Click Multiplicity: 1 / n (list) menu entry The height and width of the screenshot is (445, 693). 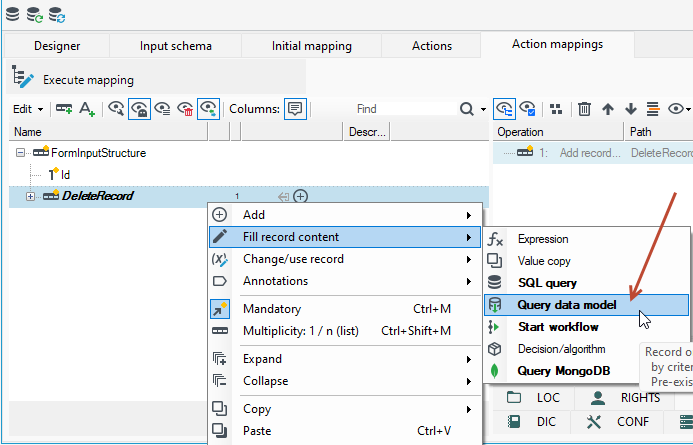point(345,331)
